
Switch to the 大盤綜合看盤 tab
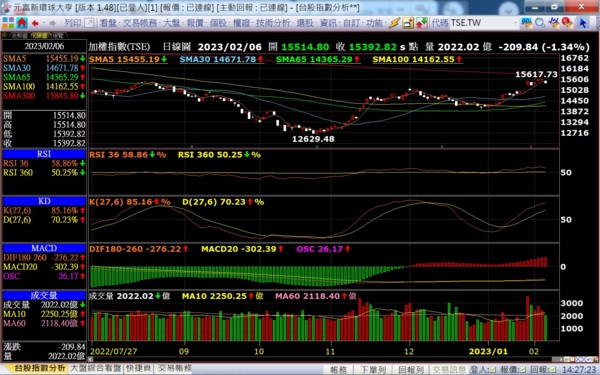click(x=96, y=368)
